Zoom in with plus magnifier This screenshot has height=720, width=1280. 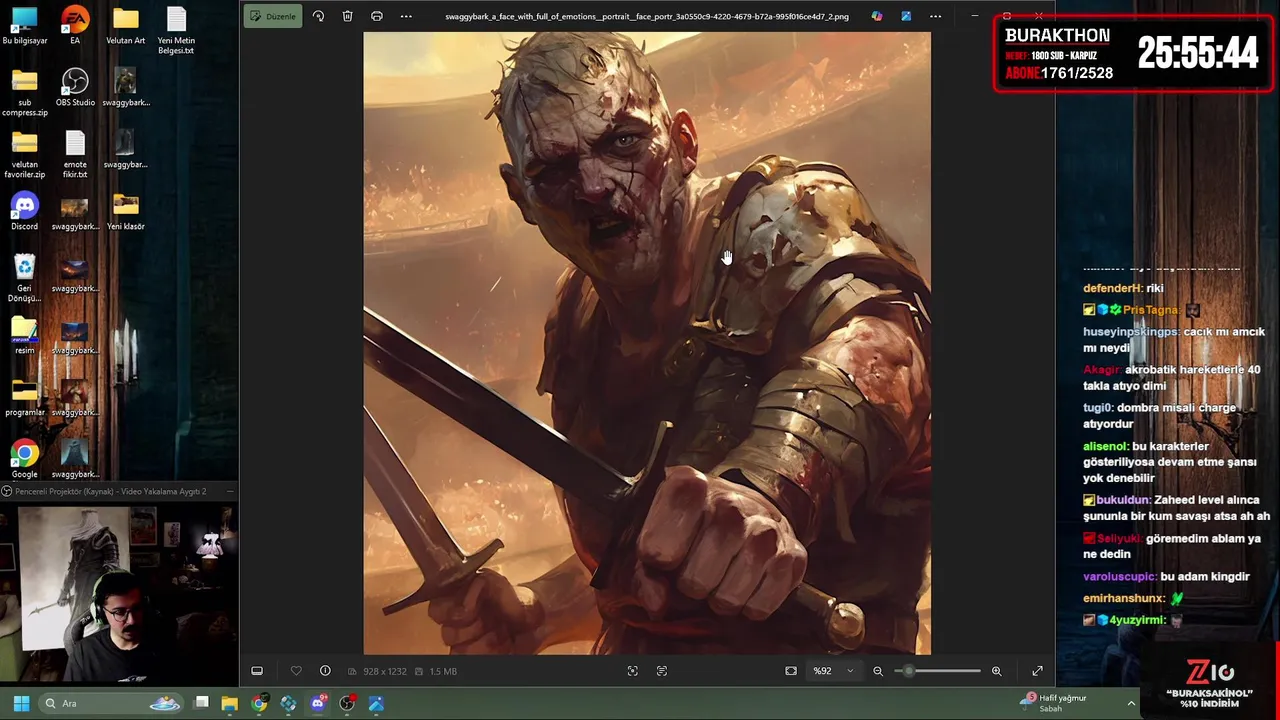996,671
